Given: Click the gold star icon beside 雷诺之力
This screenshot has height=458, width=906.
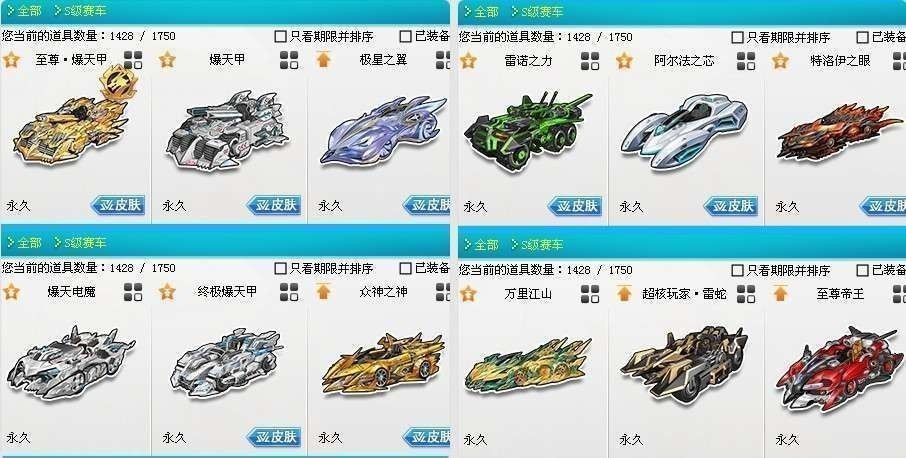Looking at the screenshot, I should point(468,61).
